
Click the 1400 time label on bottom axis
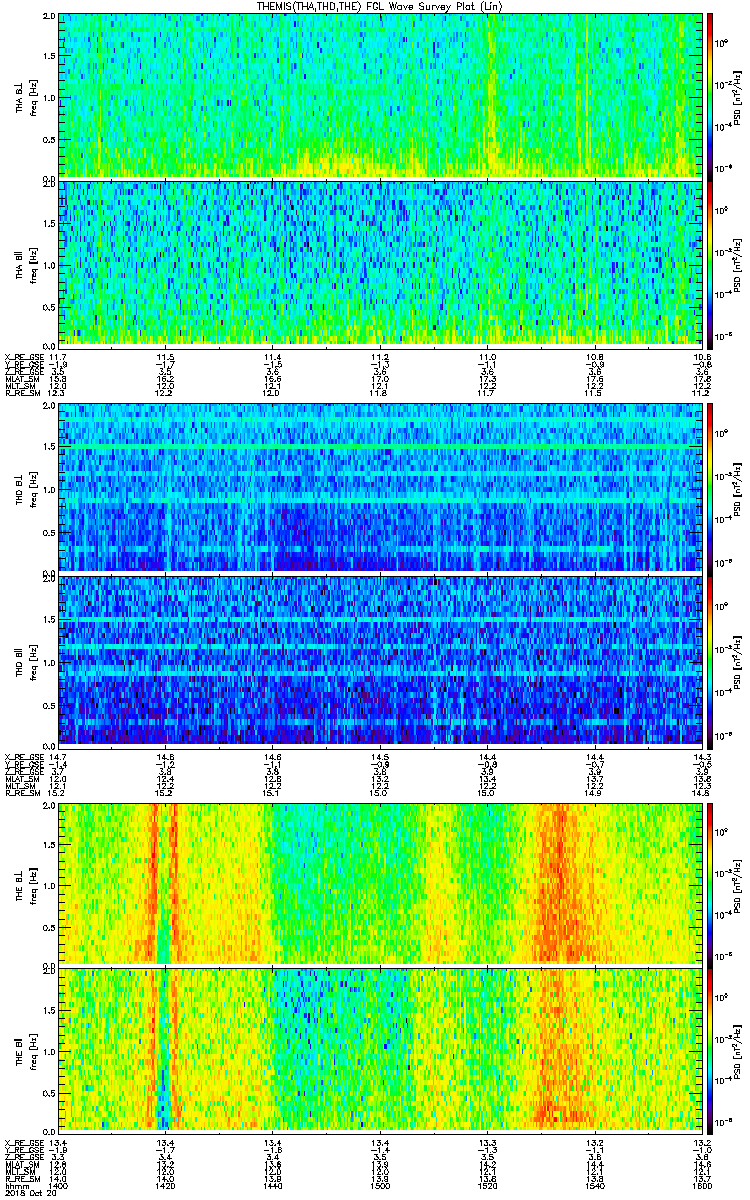pos(58,1184)
